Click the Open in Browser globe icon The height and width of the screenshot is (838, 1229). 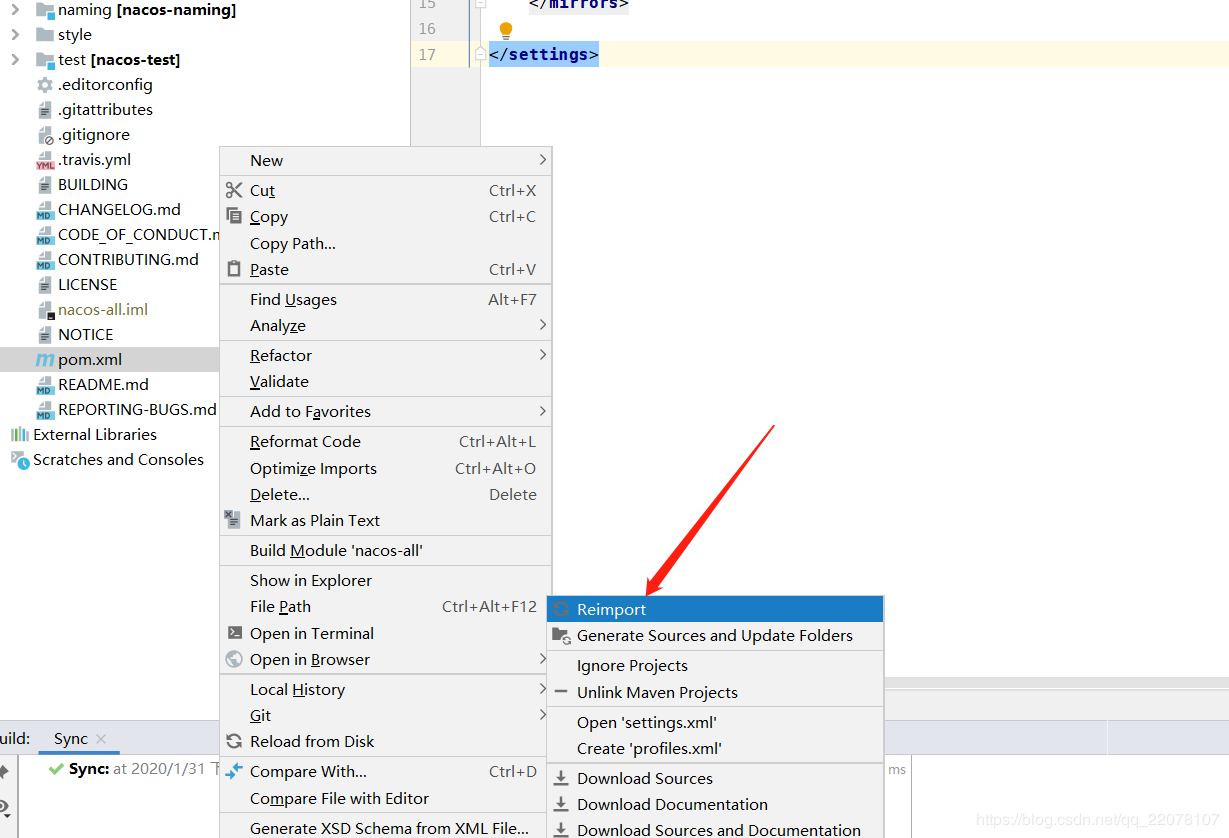(x=234, y=659)
